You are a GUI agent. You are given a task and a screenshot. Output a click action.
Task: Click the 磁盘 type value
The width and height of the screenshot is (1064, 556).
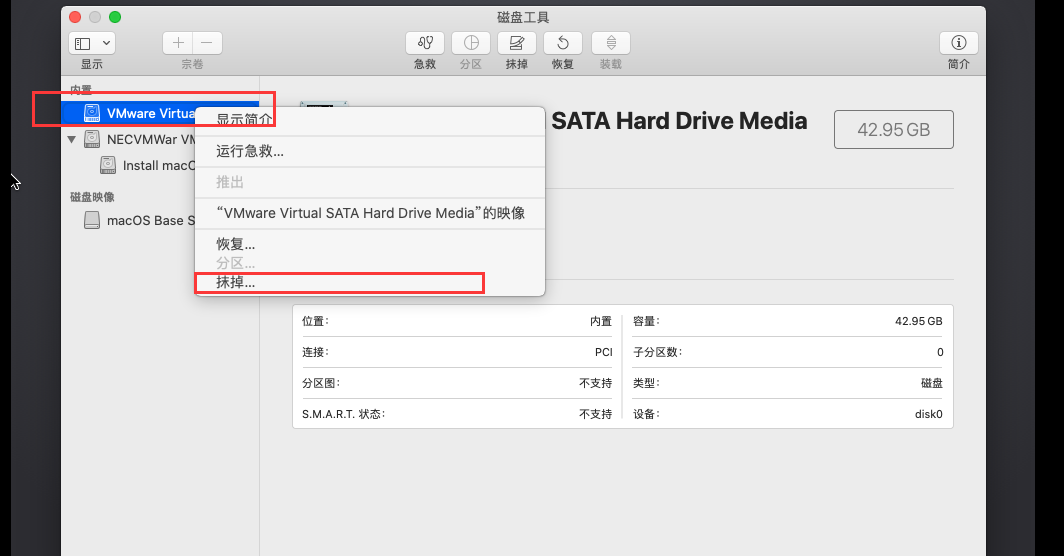[x=932, y=383]
